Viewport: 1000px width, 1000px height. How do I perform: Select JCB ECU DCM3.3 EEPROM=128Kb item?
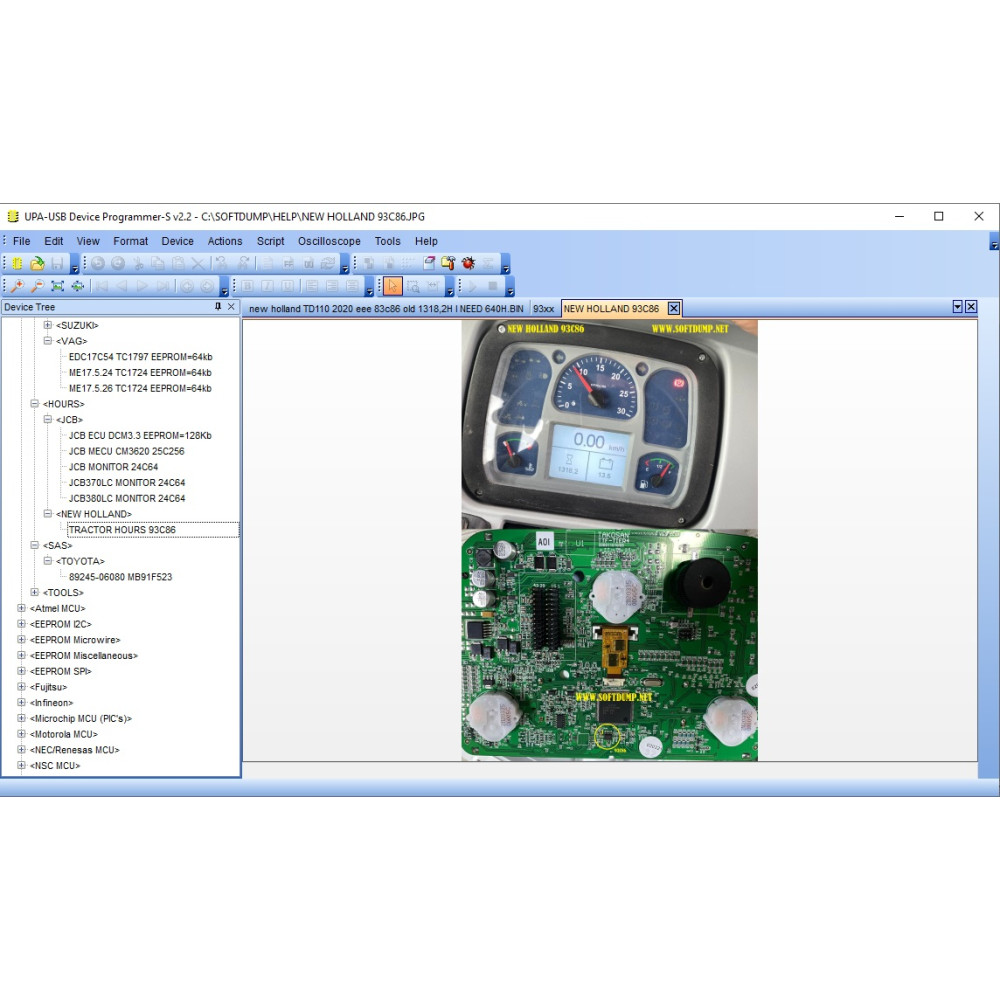140,436
